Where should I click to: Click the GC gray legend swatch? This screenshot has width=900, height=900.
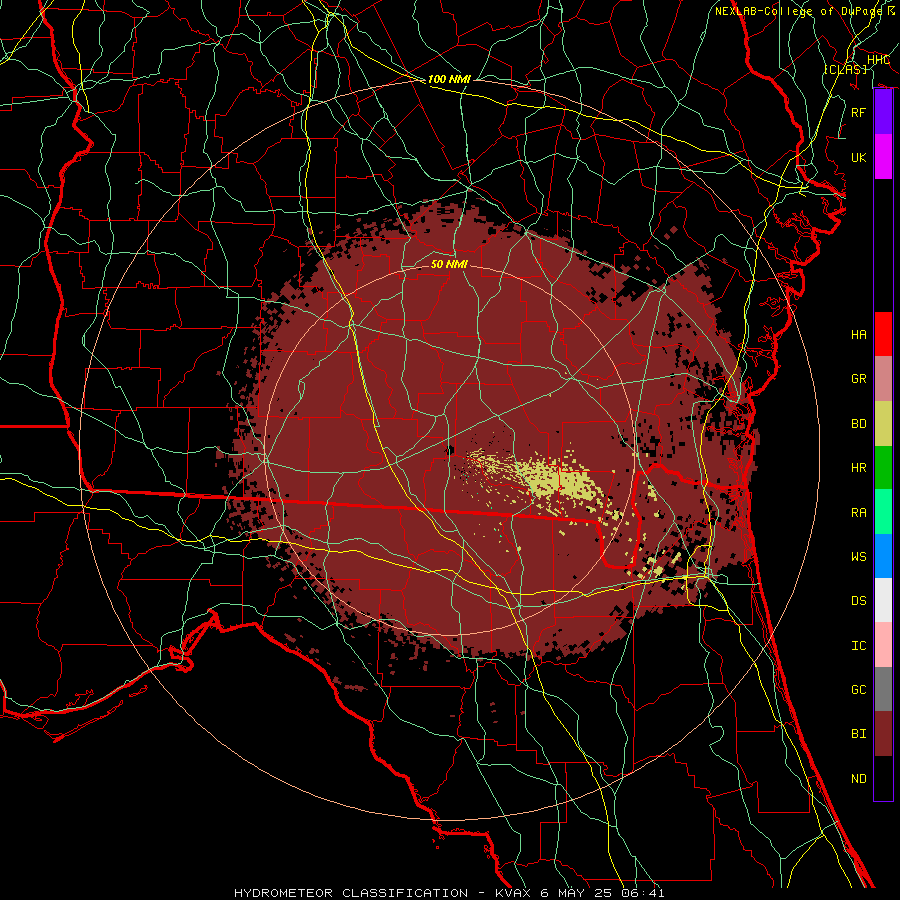pyautogui.click(x=883, y=689)
